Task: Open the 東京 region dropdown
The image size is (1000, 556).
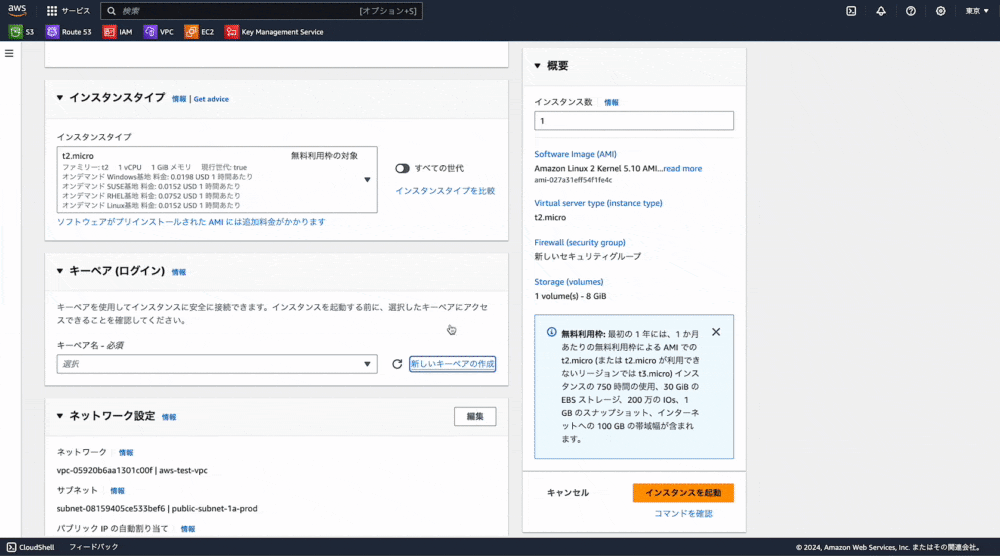Action: (x=976, y=11)
